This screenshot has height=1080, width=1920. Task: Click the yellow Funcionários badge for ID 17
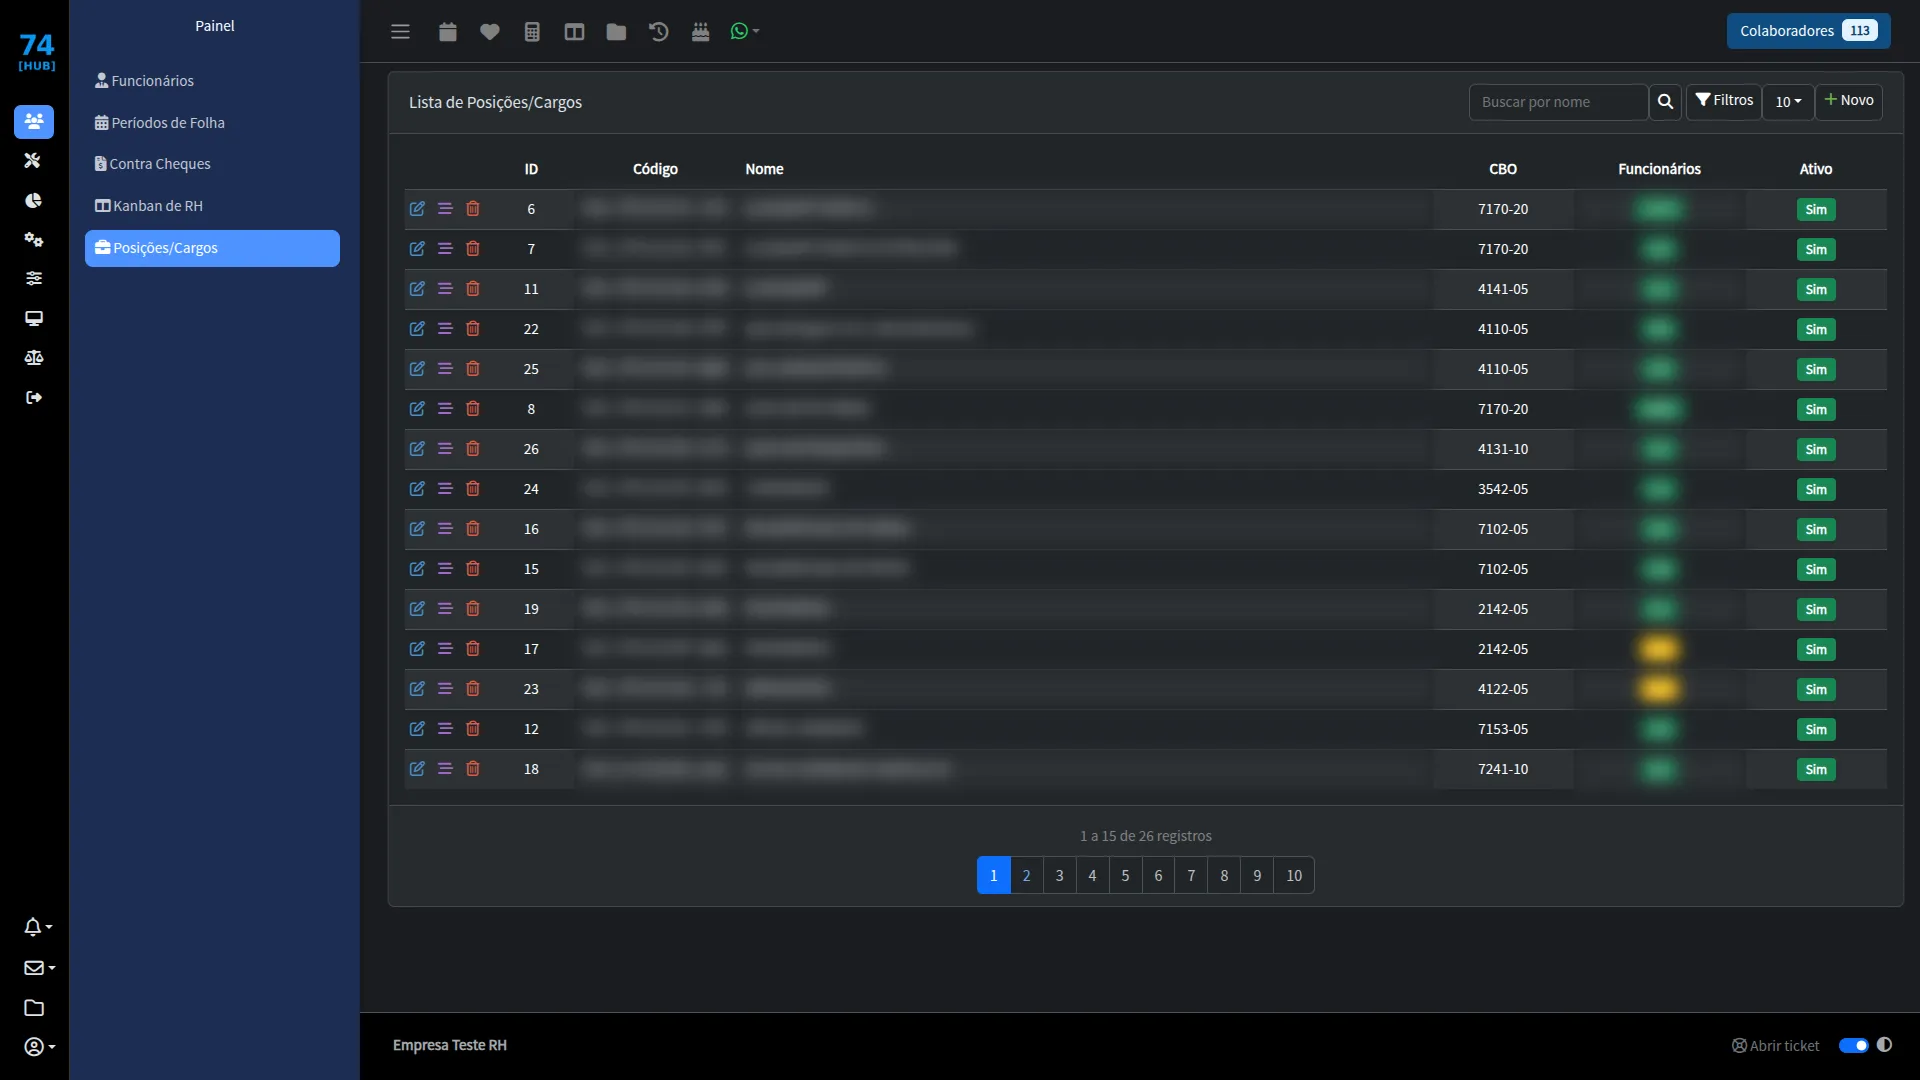[1659, 649]
